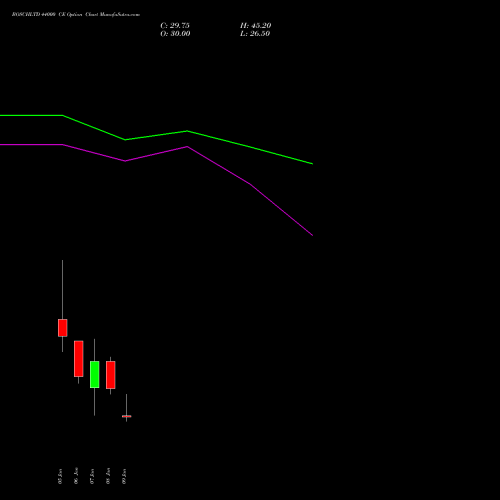Click the close value C: 29.75
Screen dimensions: 500x500
tap(175, 26)
